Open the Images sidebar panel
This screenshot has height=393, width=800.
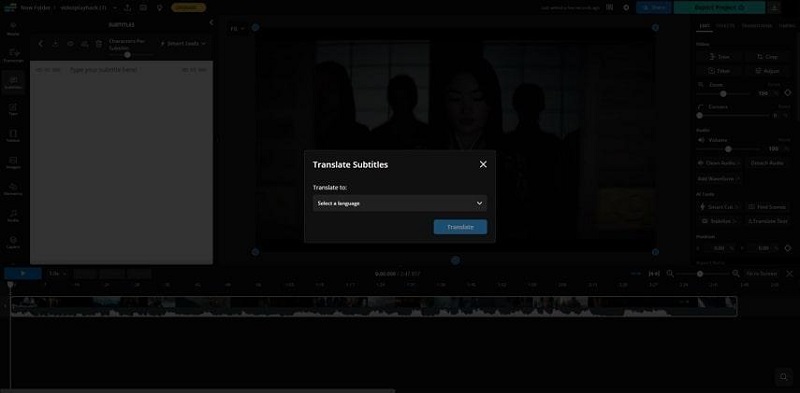13,162
